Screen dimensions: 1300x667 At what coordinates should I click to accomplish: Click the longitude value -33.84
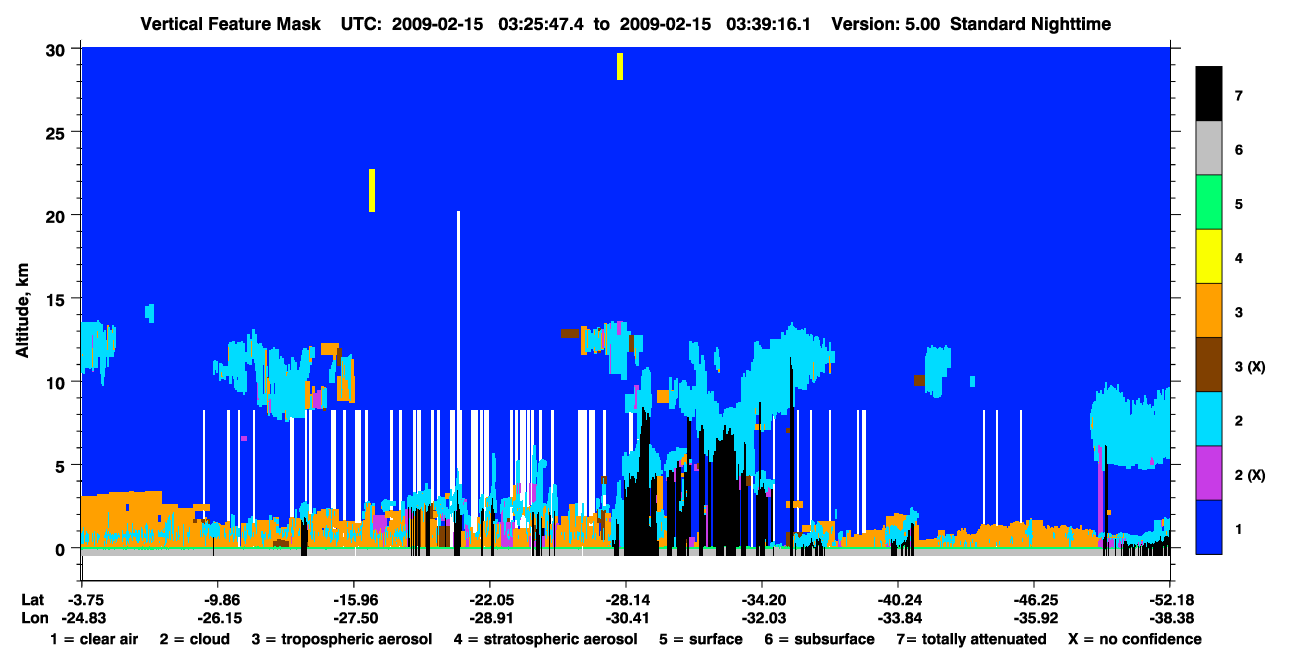pyautogui.click(x=897, y=618)
